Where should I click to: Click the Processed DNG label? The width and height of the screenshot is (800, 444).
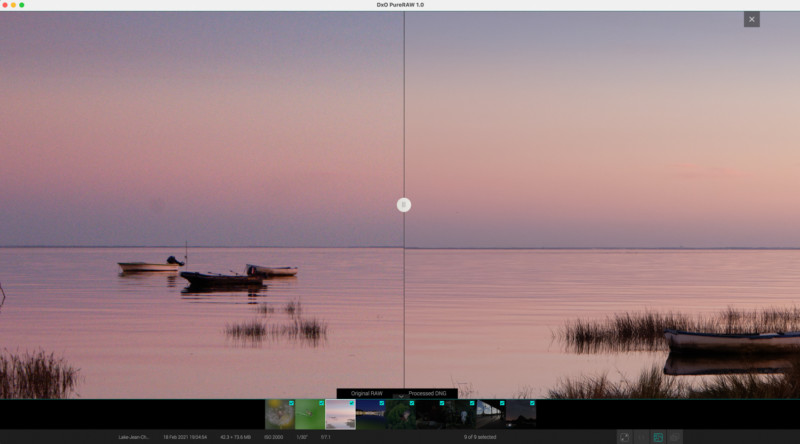point(428,393)
